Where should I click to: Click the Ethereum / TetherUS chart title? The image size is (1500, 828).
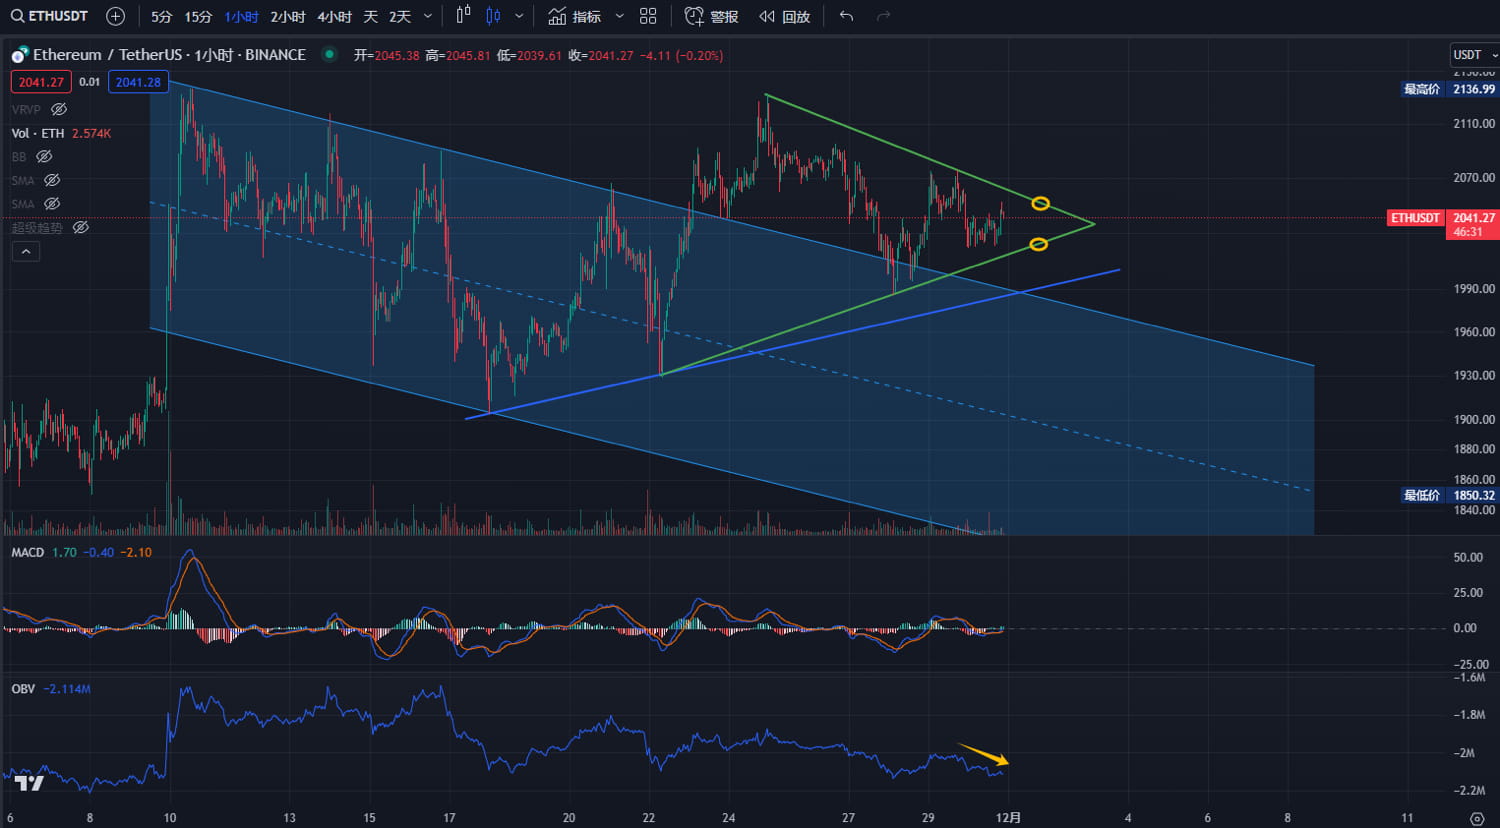tap(169, 55)
